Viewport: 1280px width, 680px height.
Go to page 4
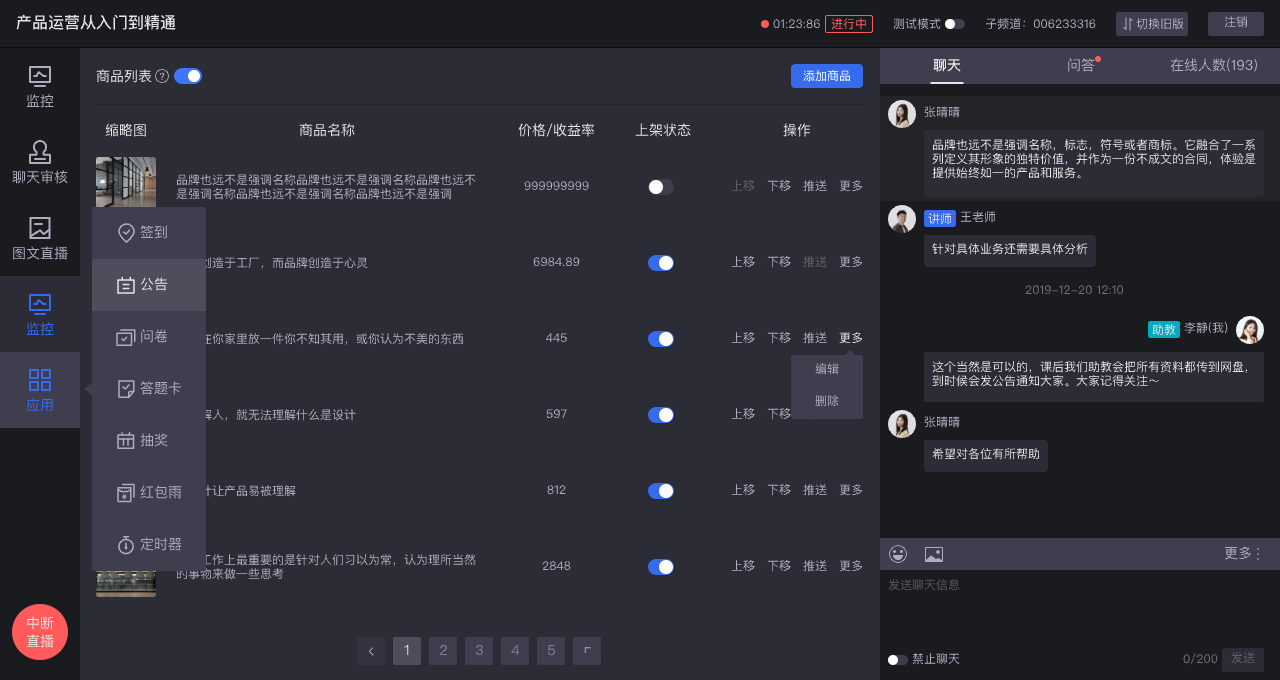[x=515, y=651]
